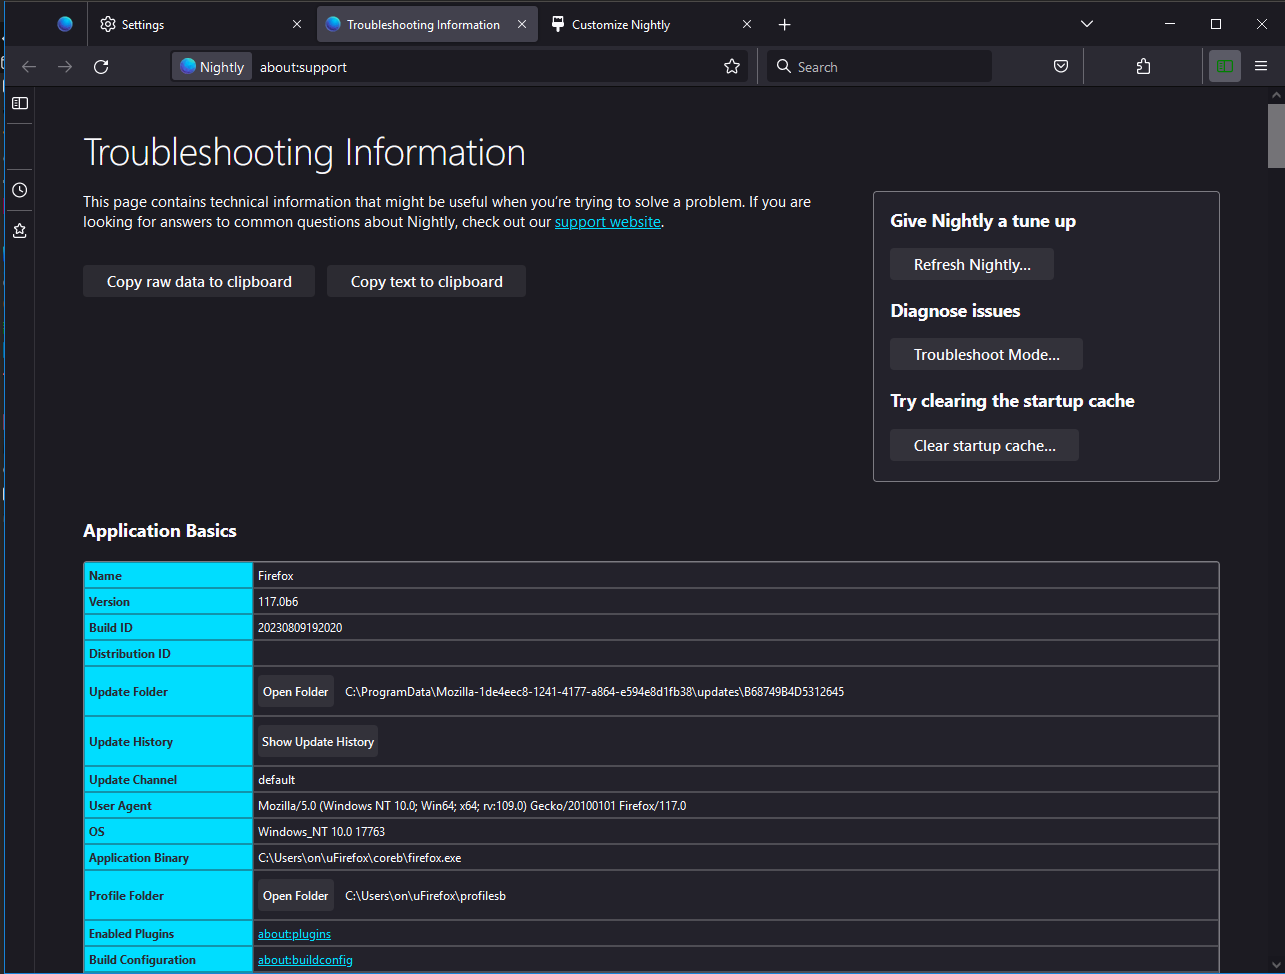The height and width of the screenshot is (974, 1285).
Task: Open Folder for the Update Folder row
Action: (x=296, y=691)
